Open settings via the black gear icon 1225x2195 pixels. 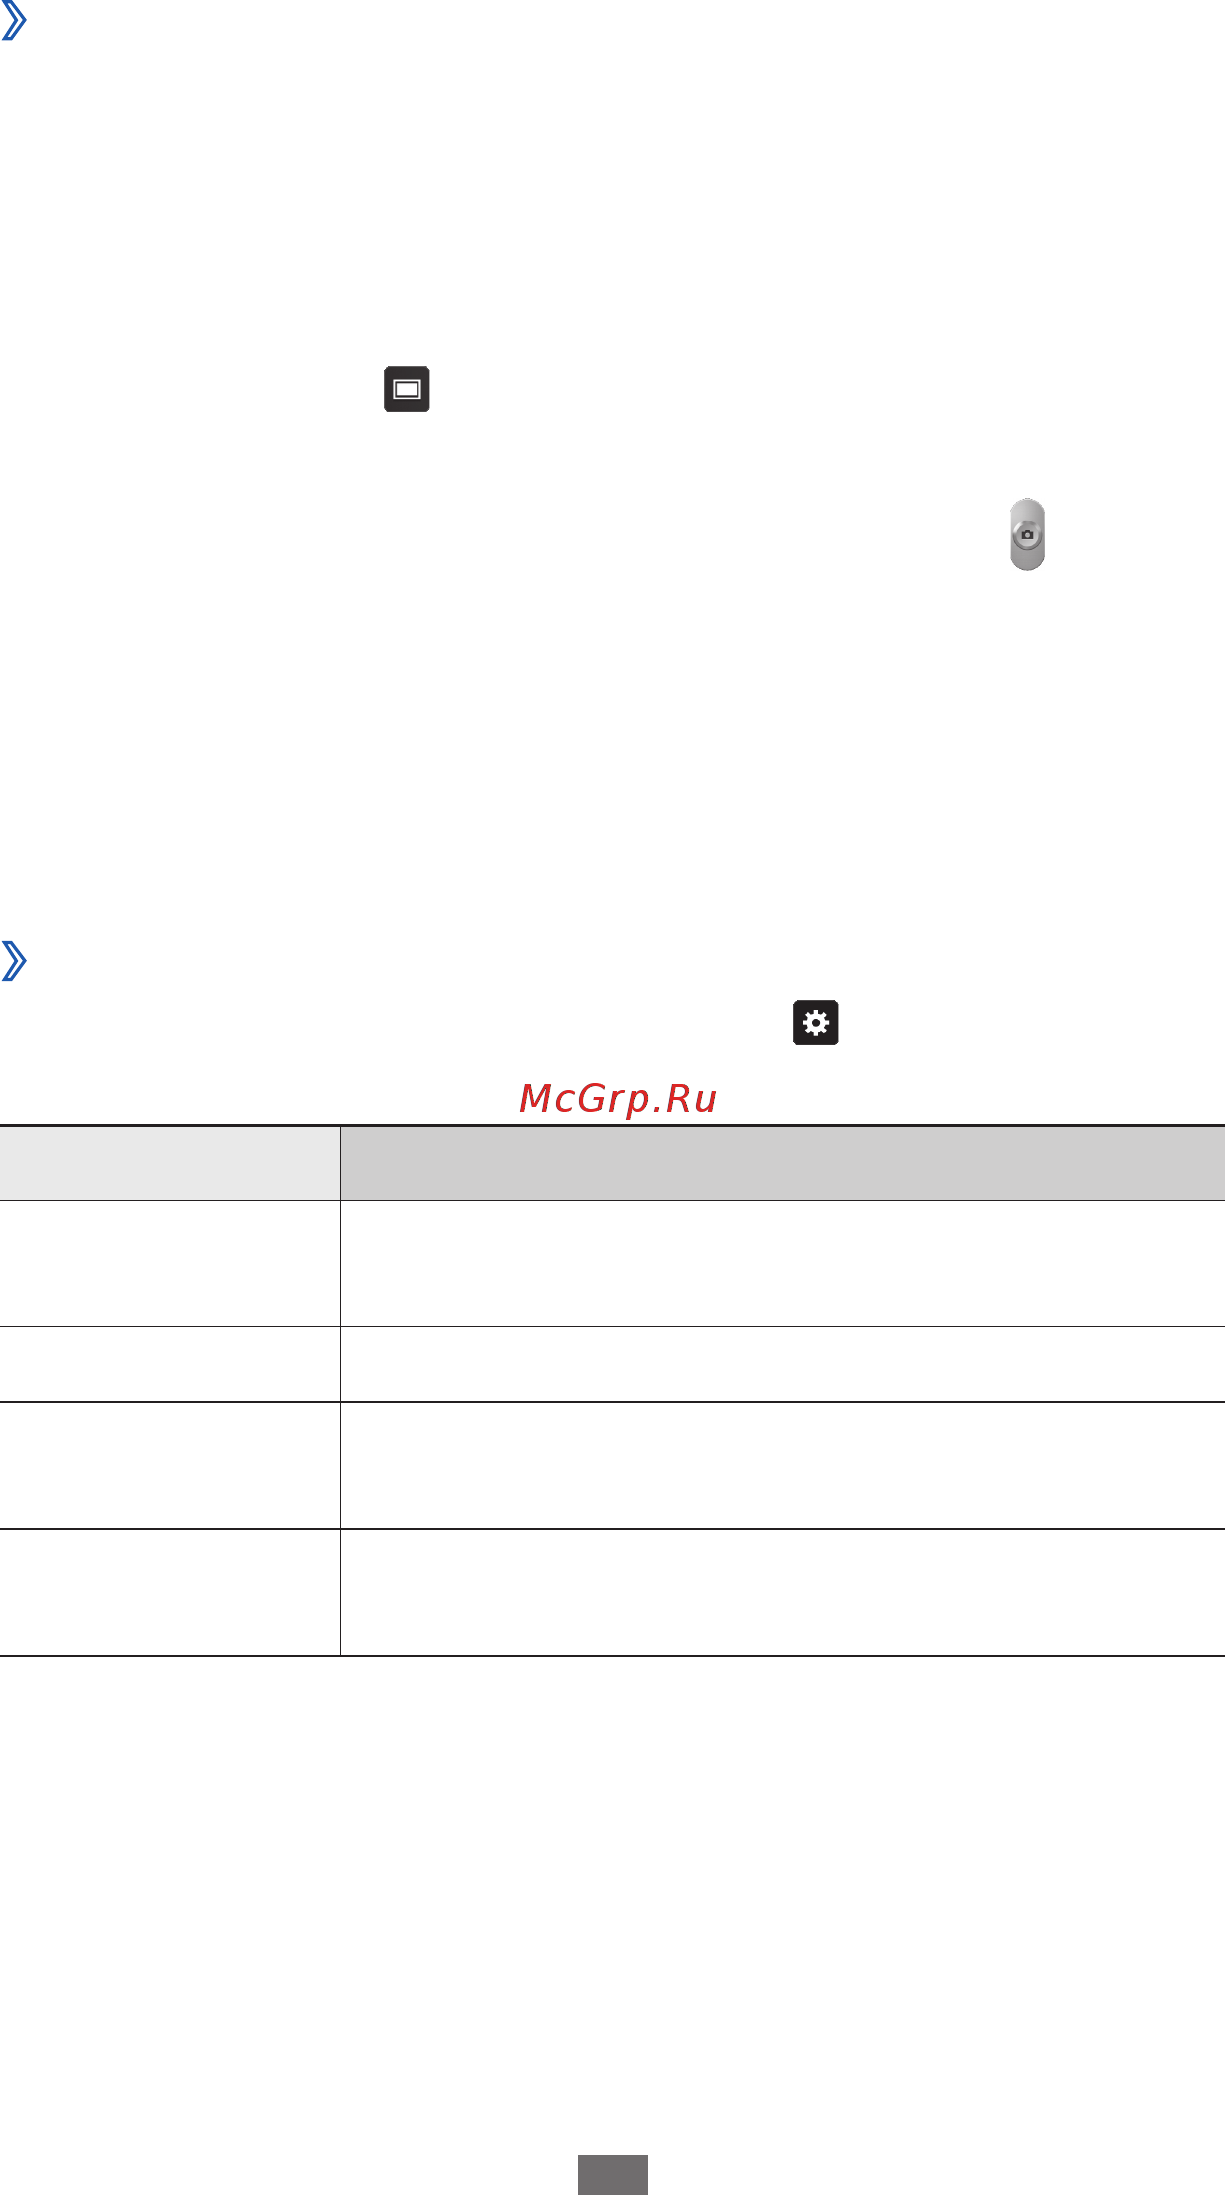(816, 1023)
